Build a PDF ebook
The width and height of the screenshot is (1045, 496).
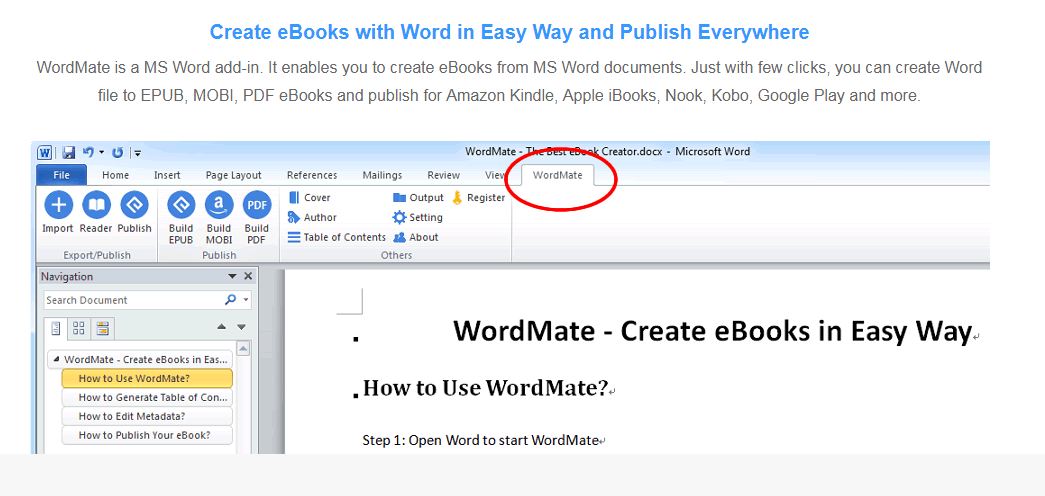[x=257, y=219]
